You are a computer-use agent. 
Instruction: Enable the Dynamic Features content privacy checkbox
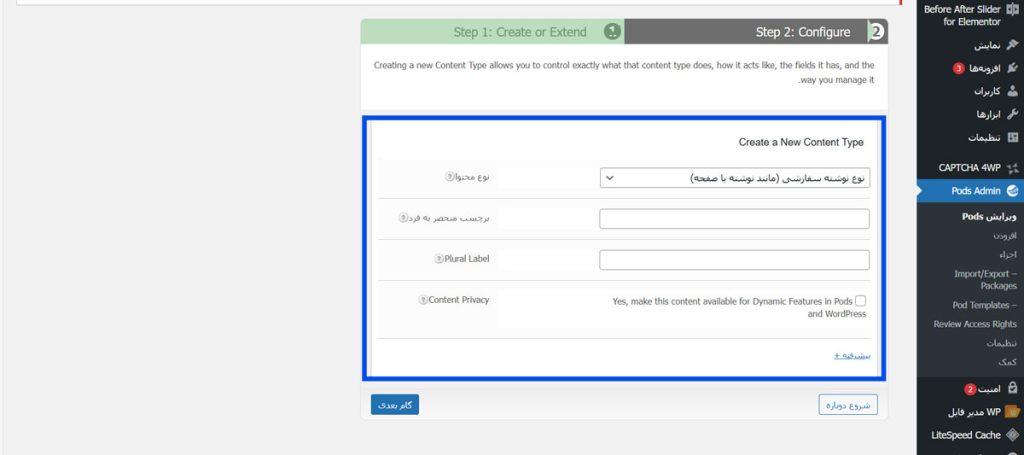(x=861, y=300)
